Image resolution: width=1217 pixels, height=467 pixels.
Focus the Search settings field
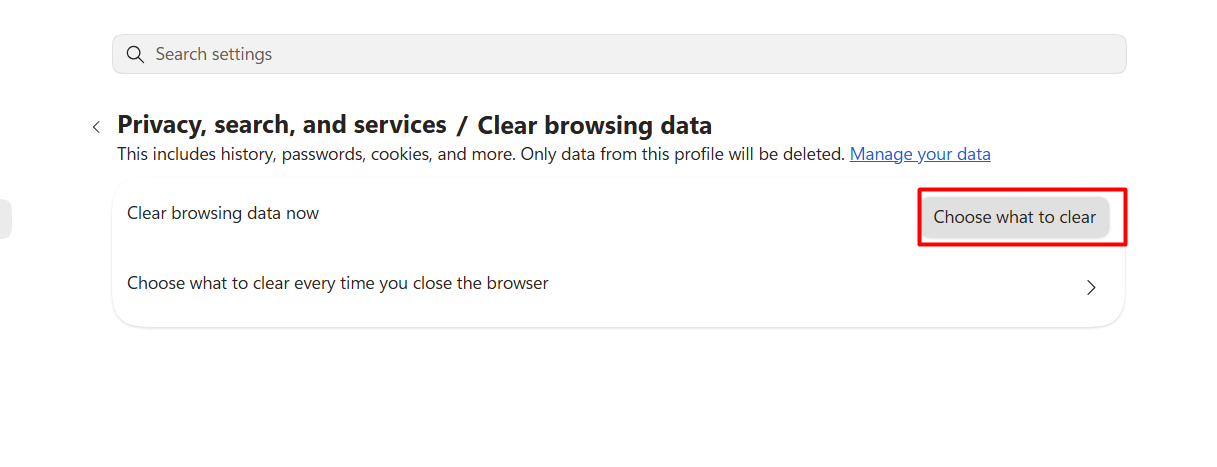tap(619, 54)
